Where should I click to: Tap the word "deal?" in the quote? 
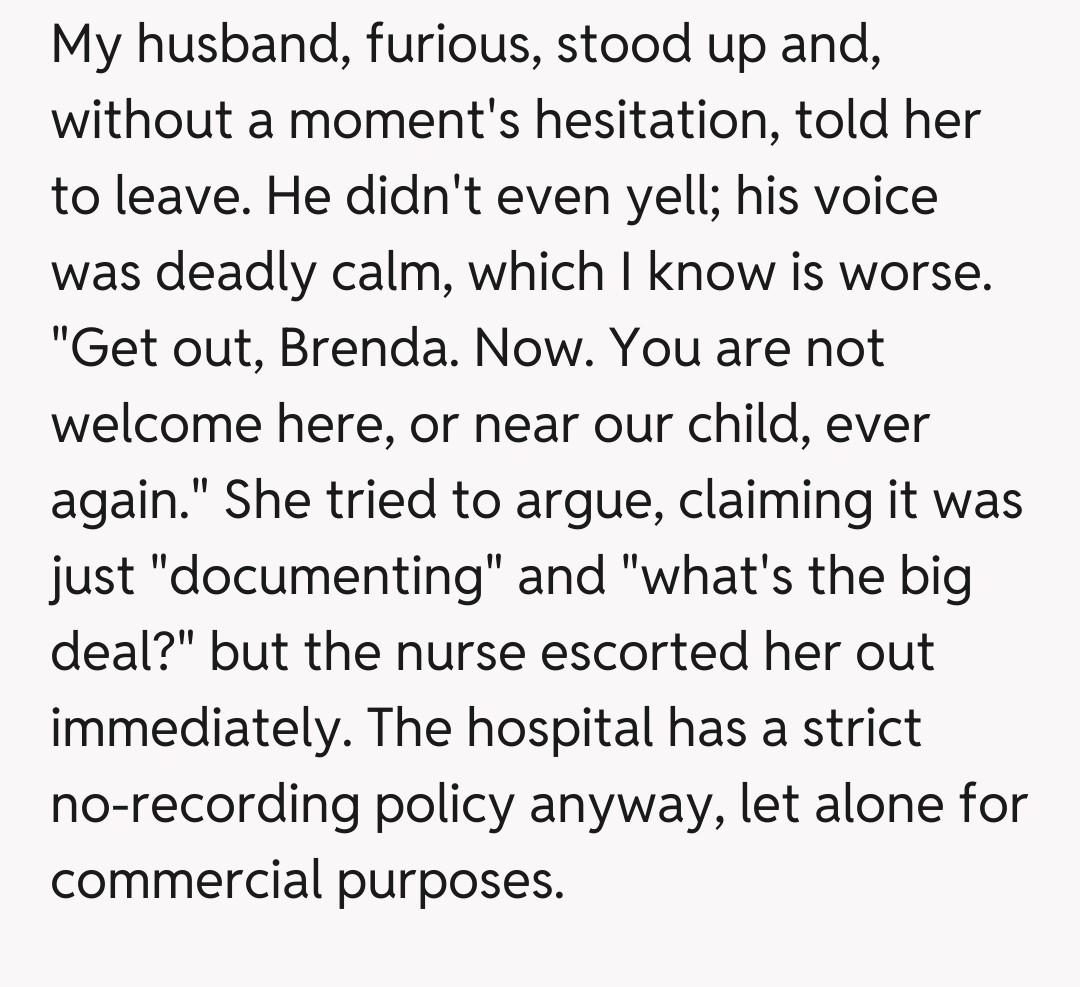122,653
